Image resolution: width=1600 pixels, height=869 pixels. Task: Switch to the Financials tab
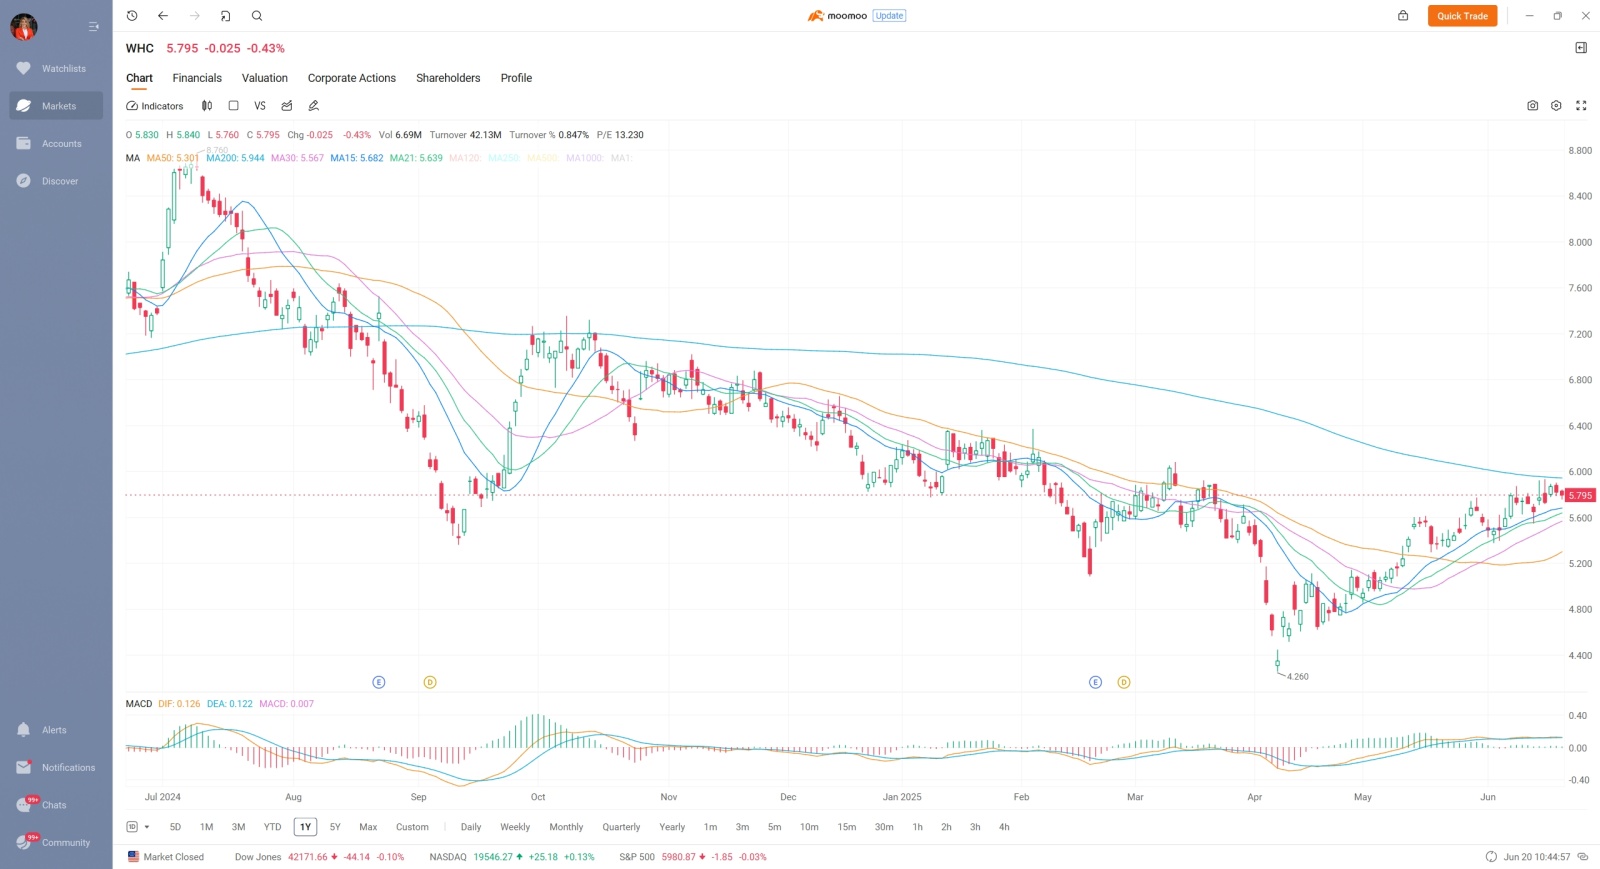point(197,78)
